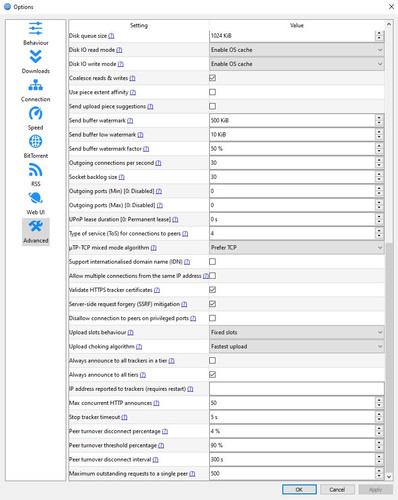
Task: Click the OK button
Action: coord(299,490)
